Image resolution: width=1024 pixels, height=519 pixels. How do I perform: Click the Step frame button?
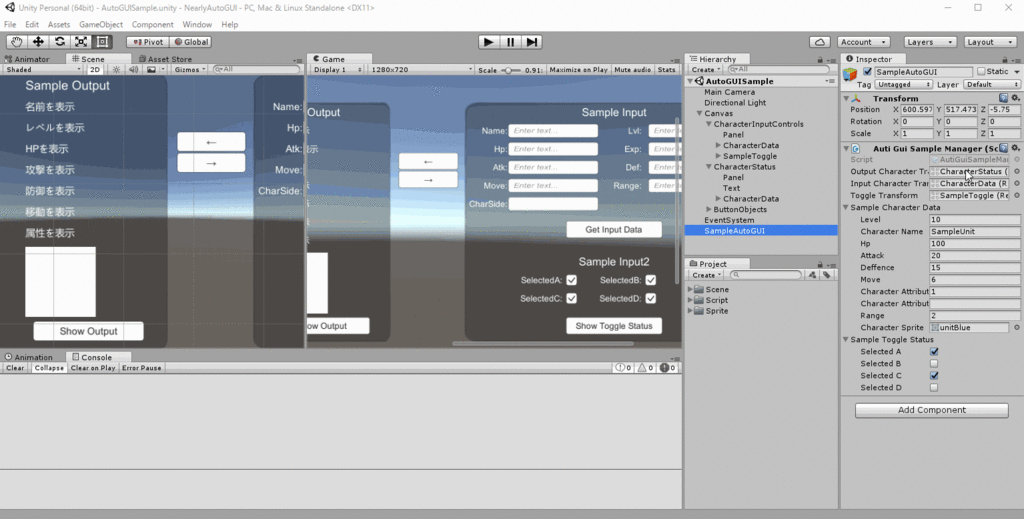tap(532, 42)
